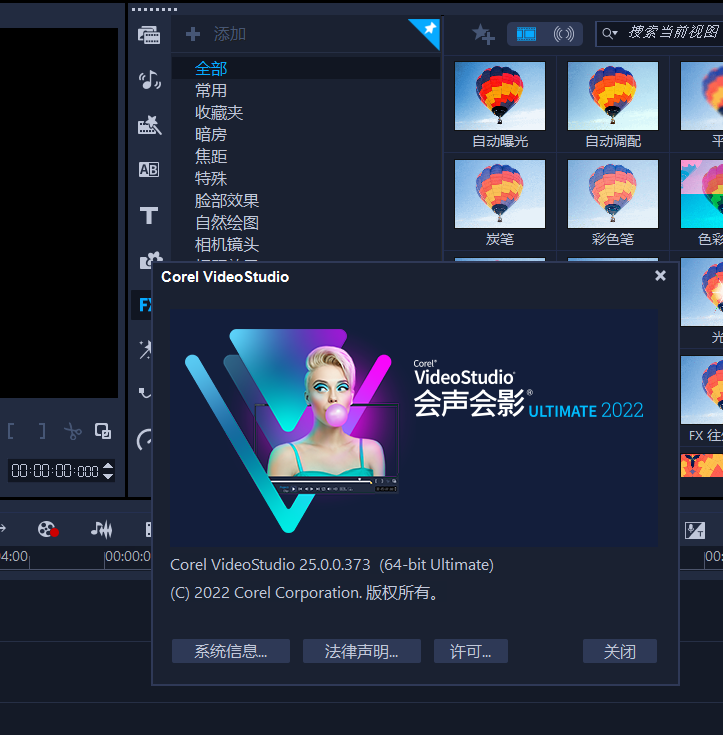Open the Sound library icon
The height and width of the screenshot is (735, 723).
[149, 80]
